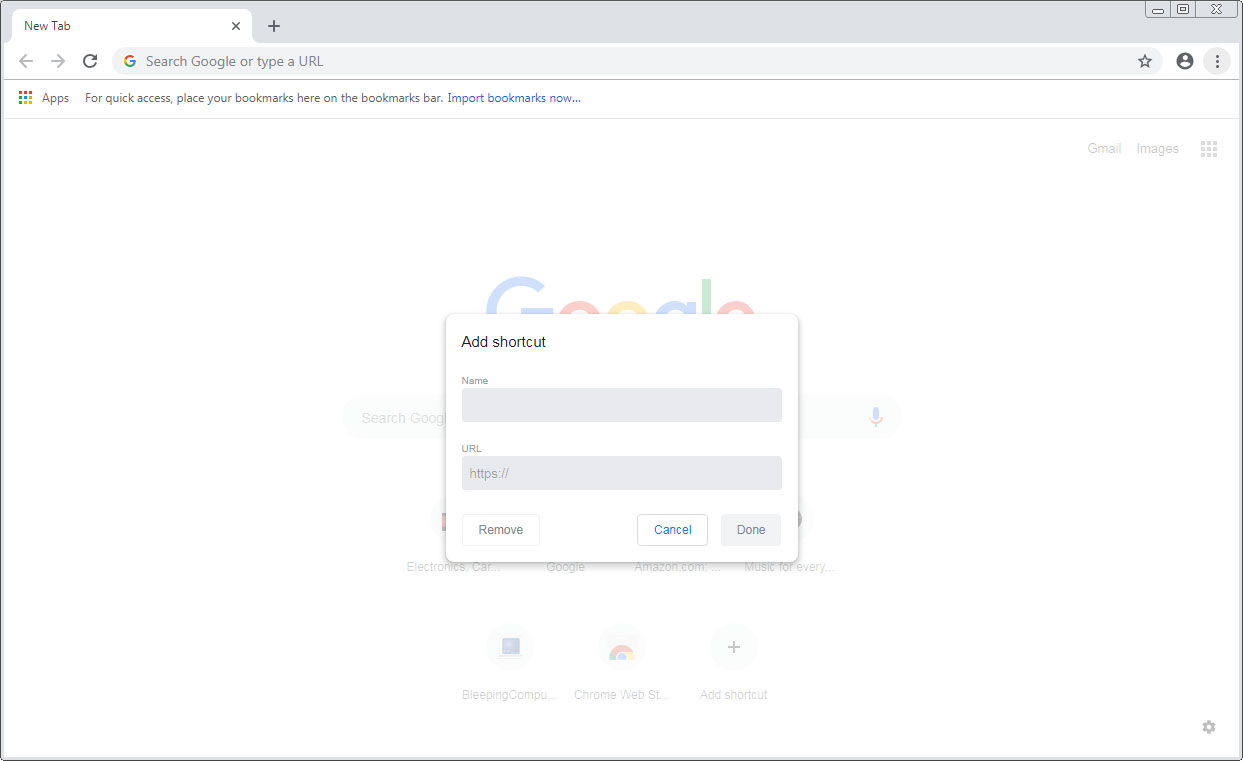
Task: Open Chrome's three-dot menu
Action: coord(1217,61)
